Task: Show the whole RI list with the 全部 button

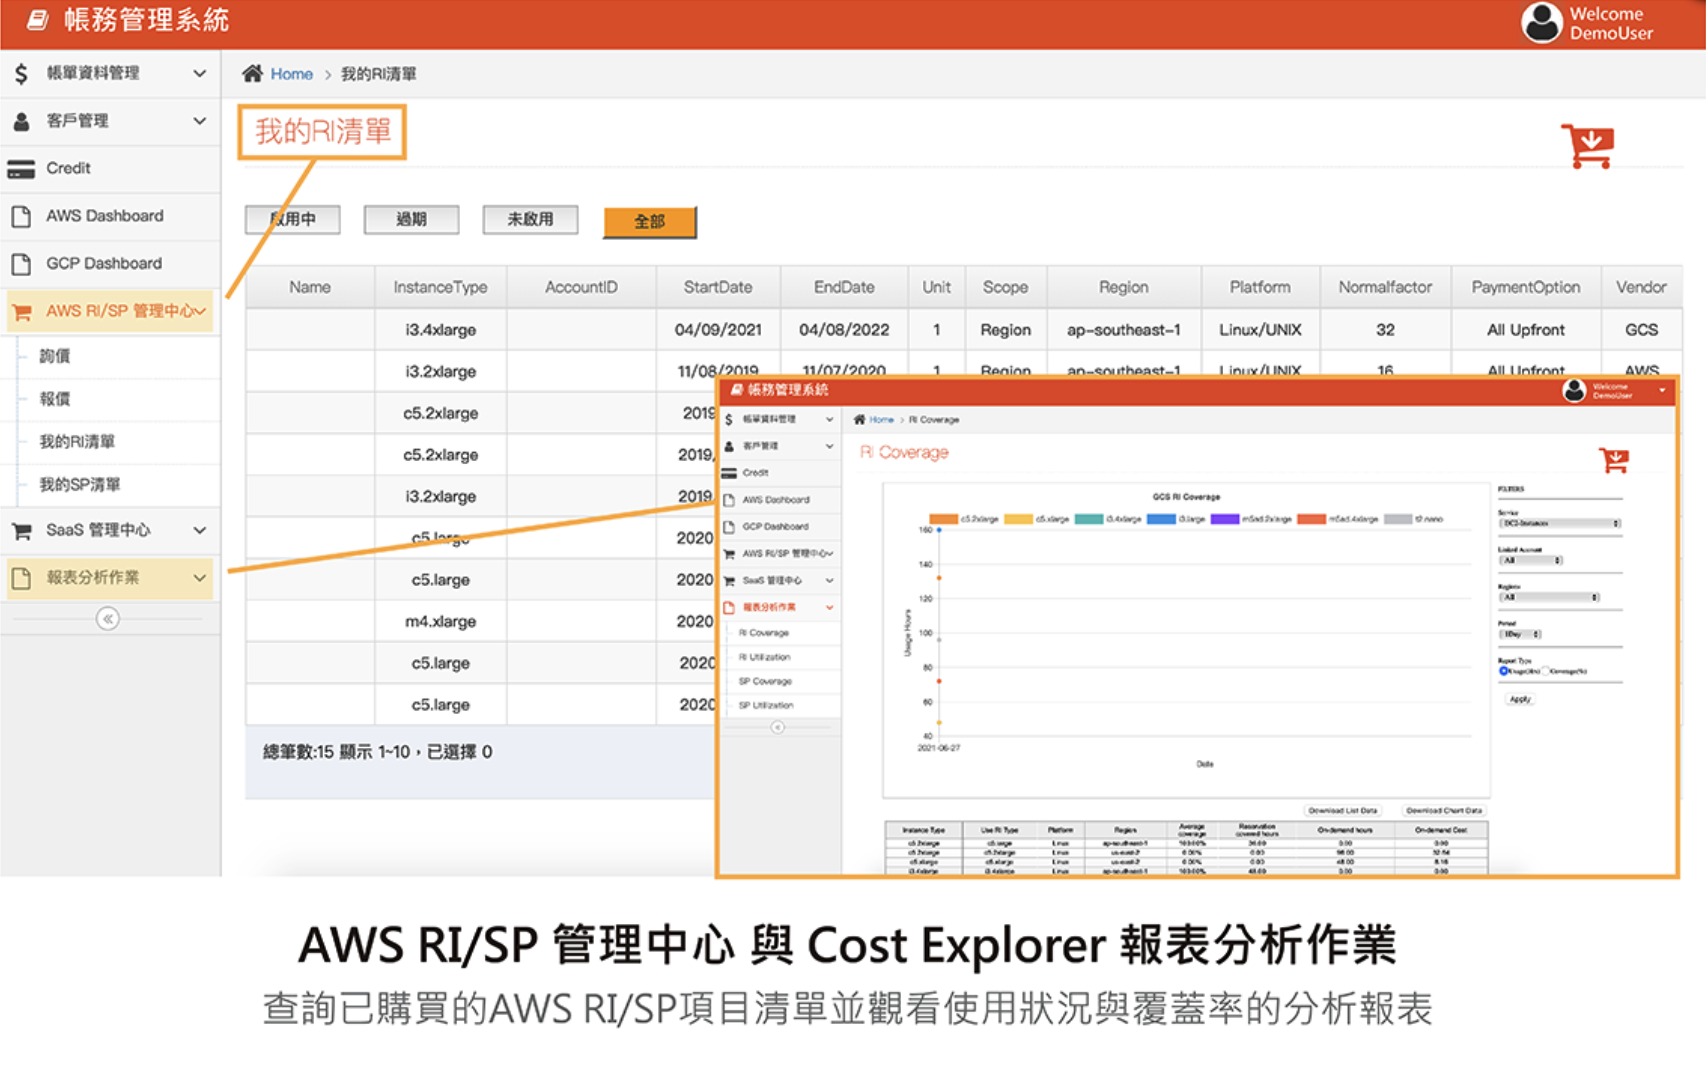Action: point(650,222)
